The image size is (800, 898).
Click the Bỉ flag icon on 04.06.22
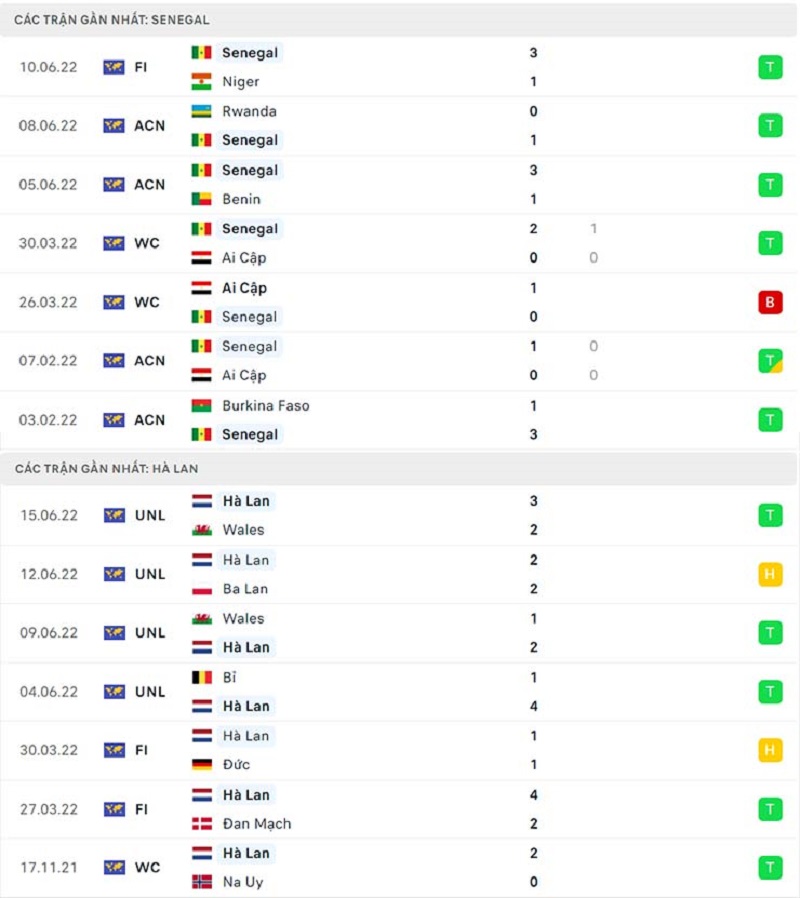tap(203, 676)
